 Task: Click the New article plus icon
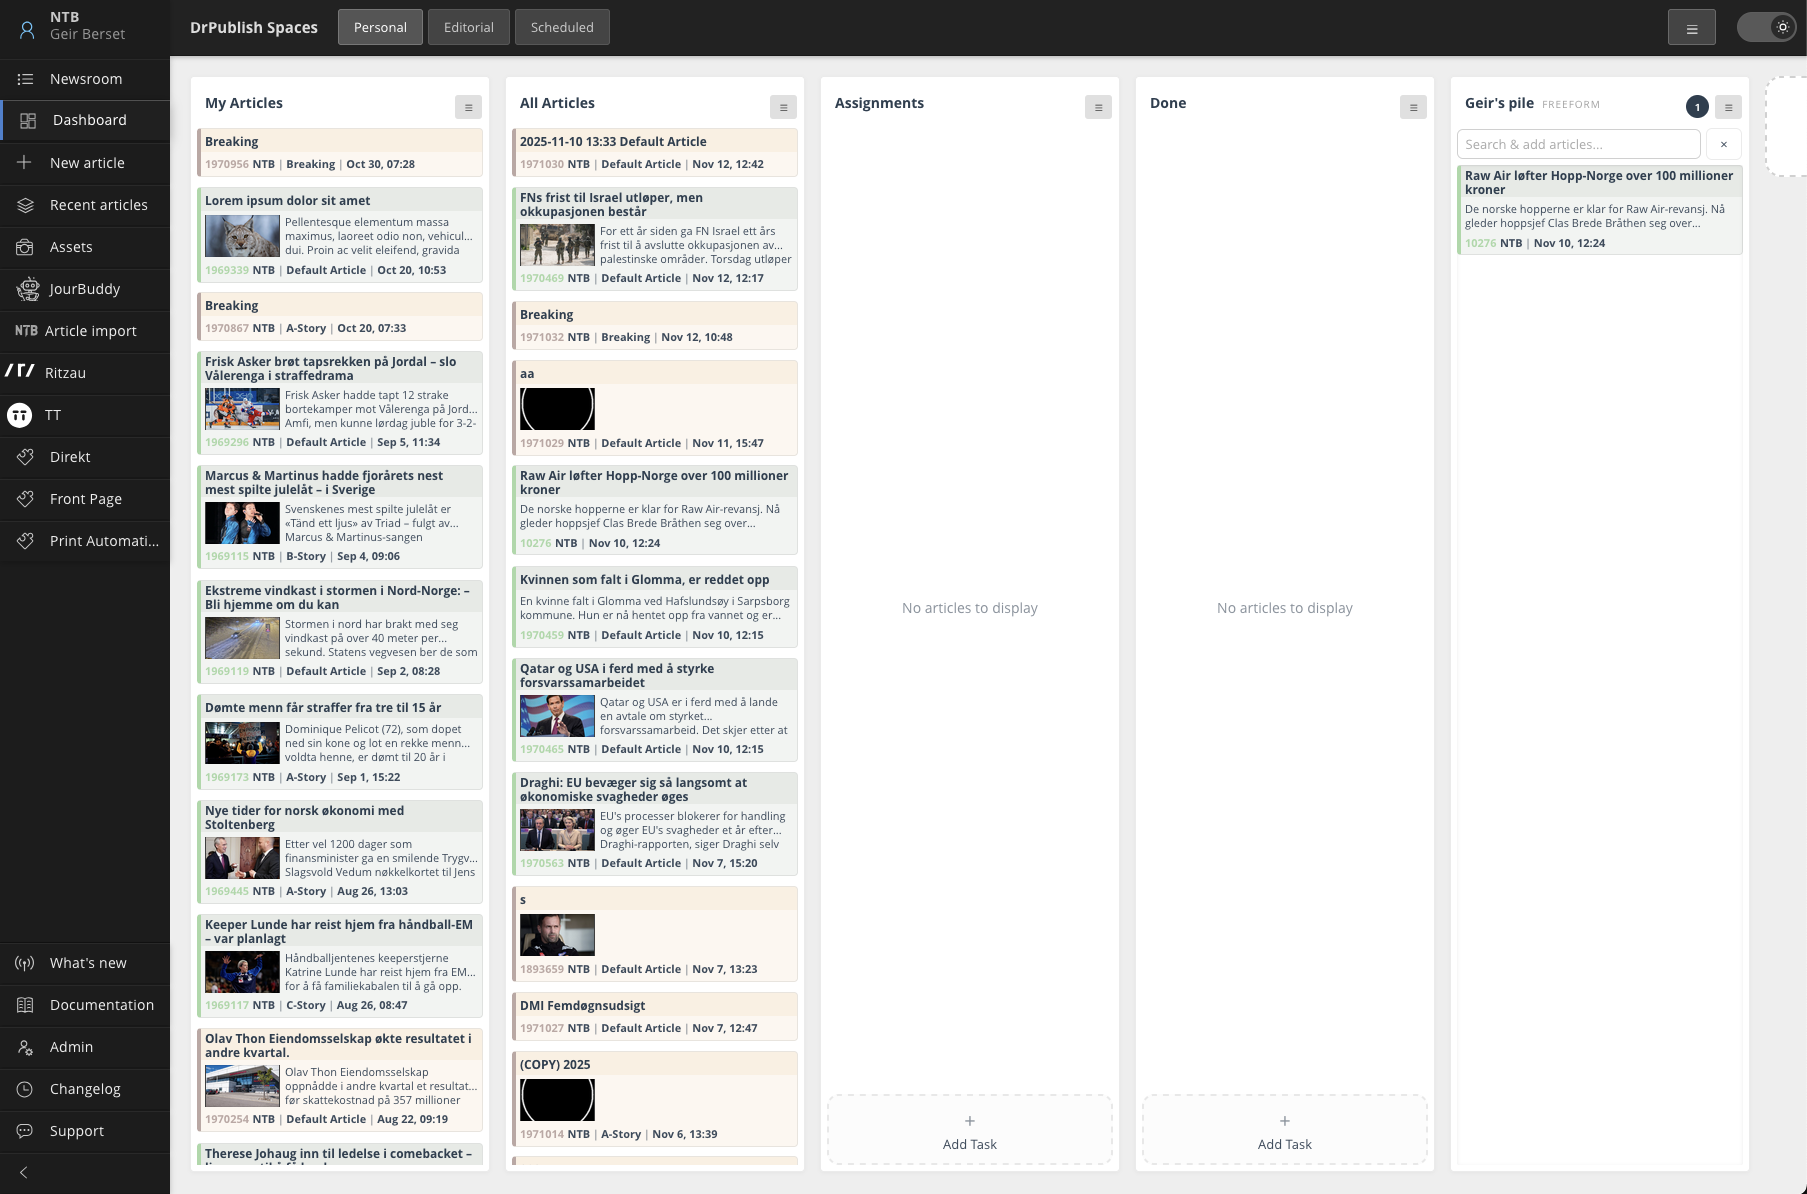24,162
